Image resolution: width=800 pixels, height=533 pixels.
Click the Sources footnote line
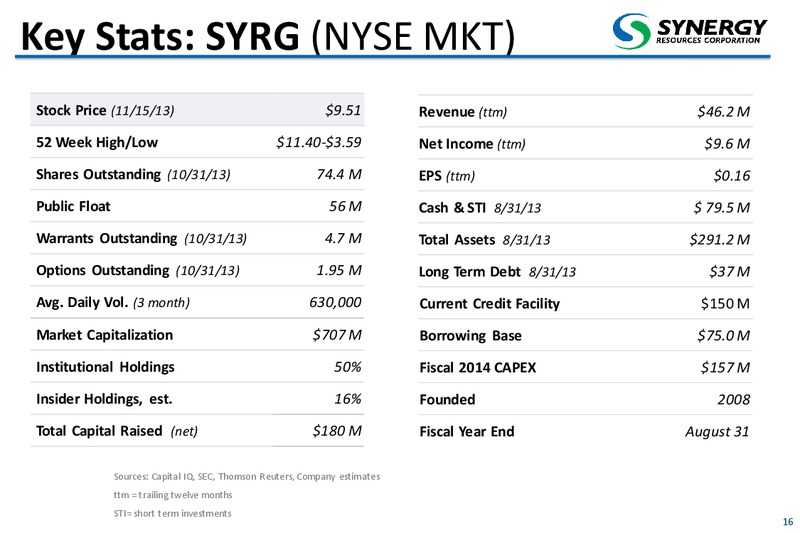click(x=247, y=476)
